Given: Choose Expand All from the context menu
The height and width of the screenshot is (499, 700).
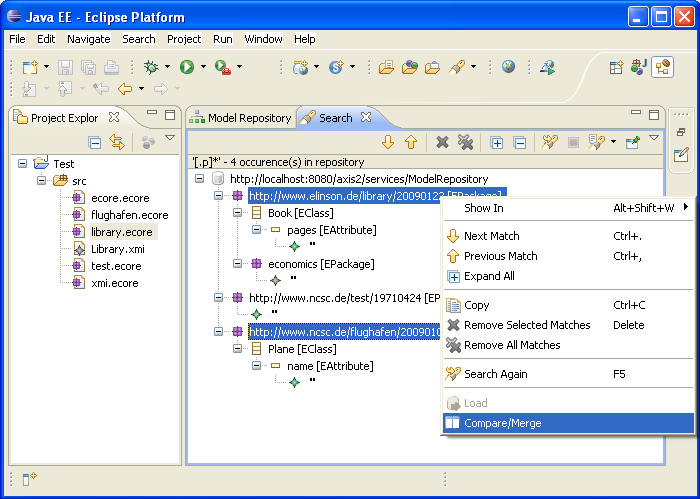Looking at the screenshot, I should point(568,276).
